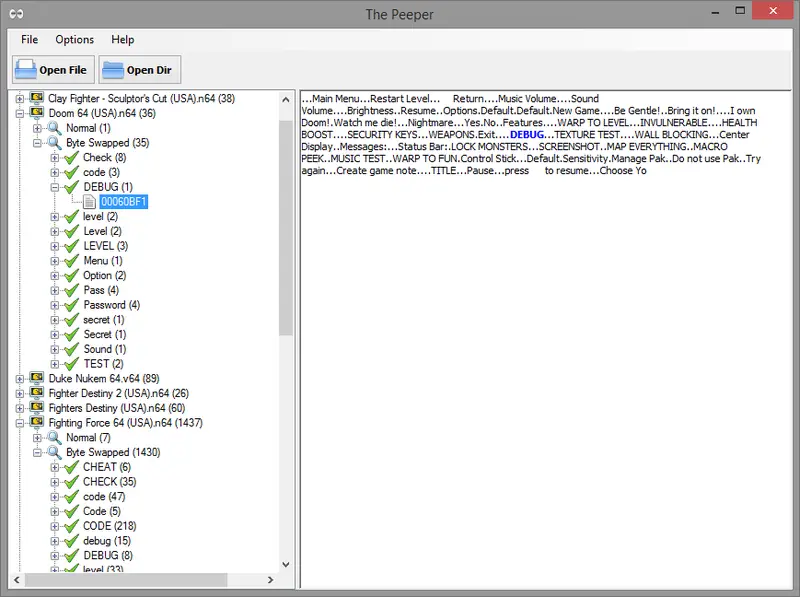Select the Level (2) capitalized entry

pyautogui.click(x=102, y=231)
